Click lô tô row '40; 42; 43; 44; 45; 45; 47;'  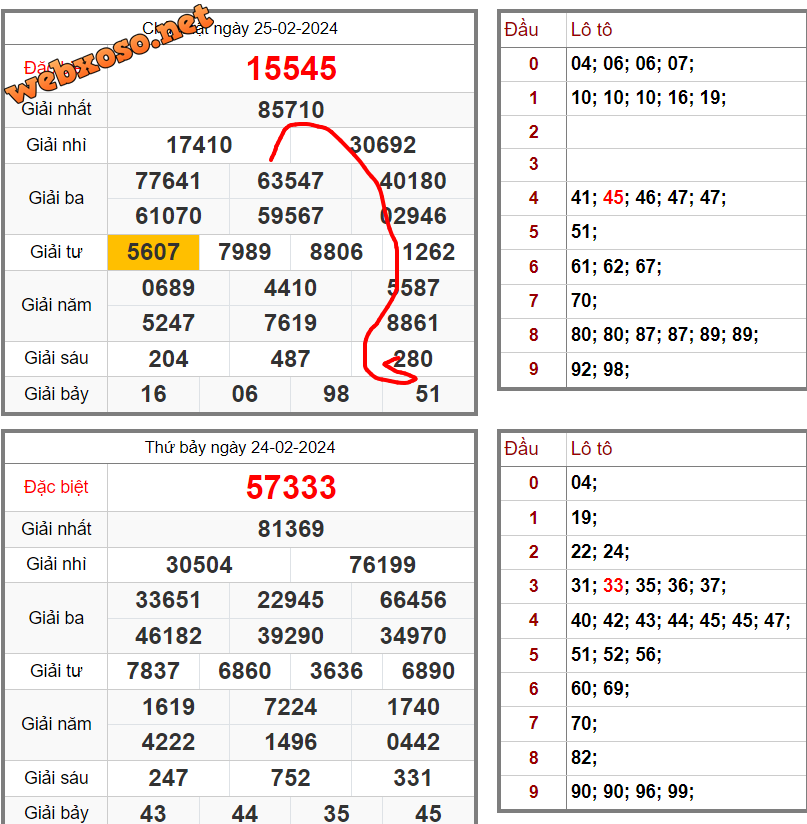pos(681,620)
